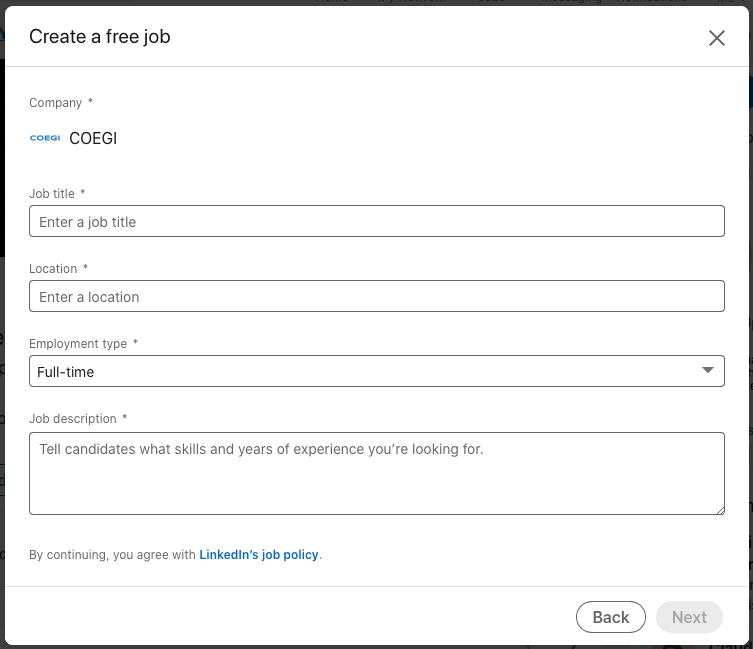Click into the Job description text area

pyautogui.click(x=376, y=473)
